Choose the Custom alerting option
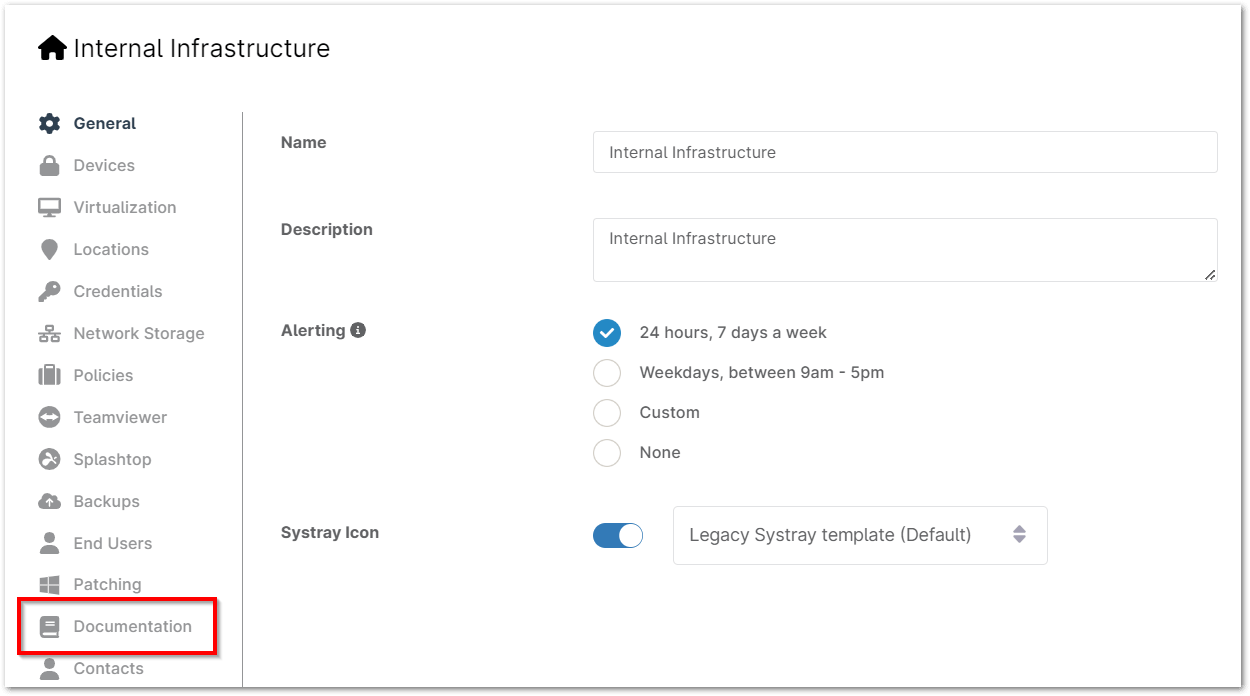Screen dimensions: 1250x696 coord(607,413)
